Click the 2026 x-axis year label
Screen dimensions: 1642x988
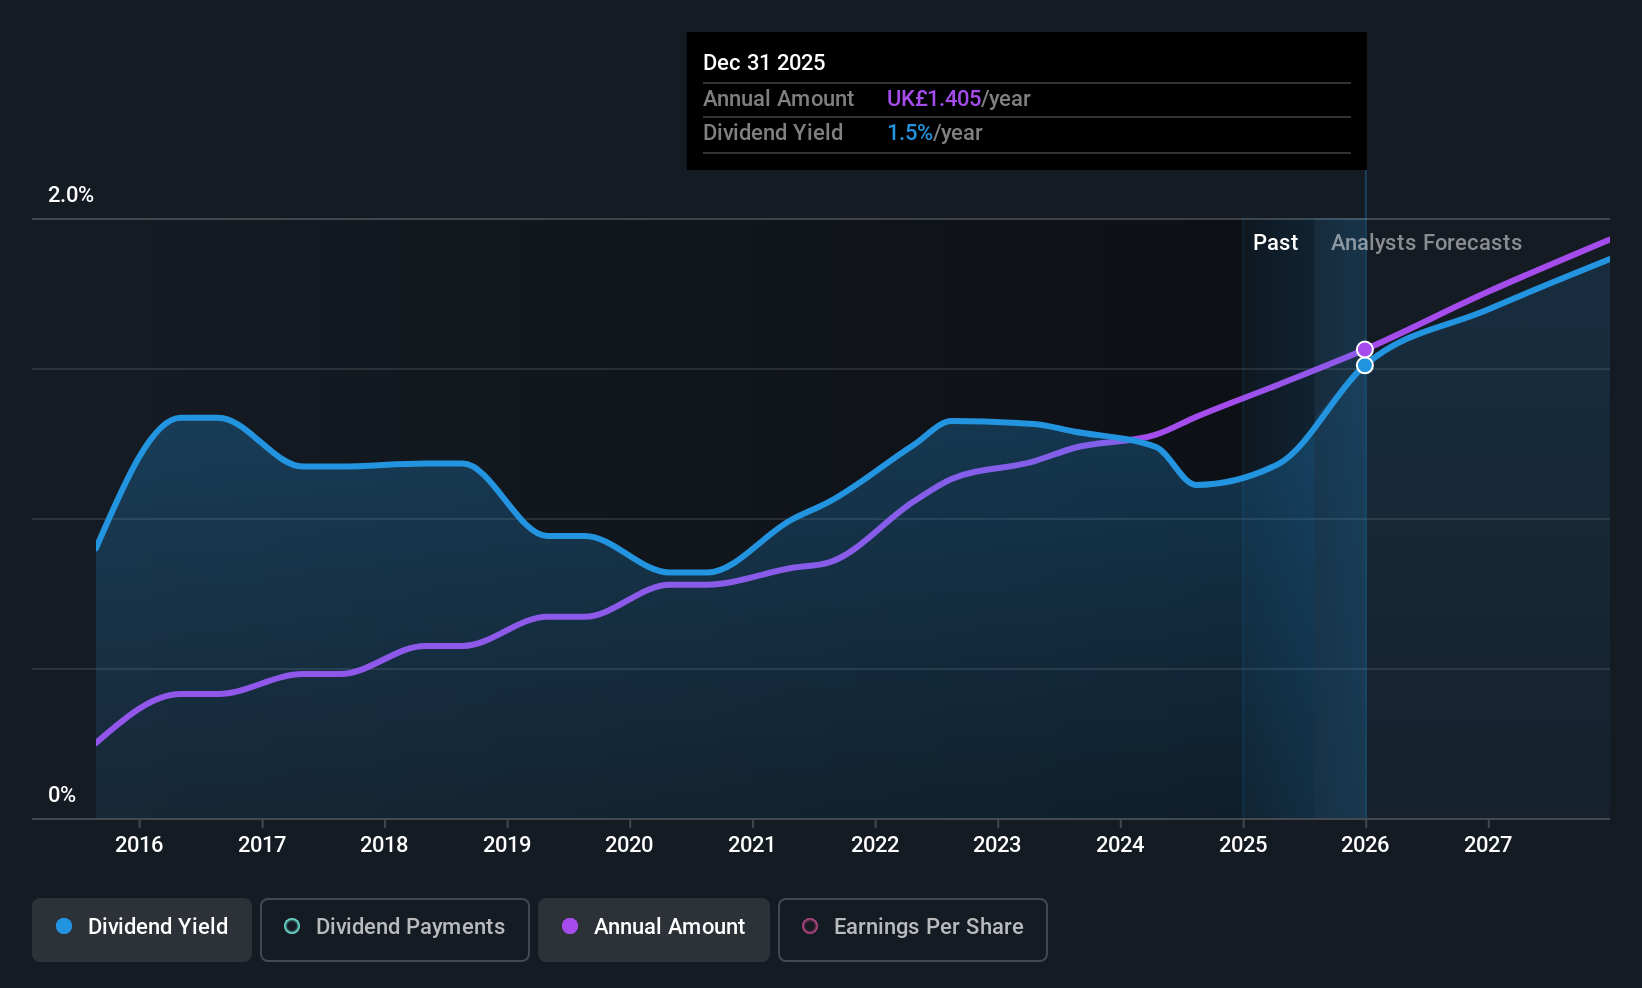1365,845
